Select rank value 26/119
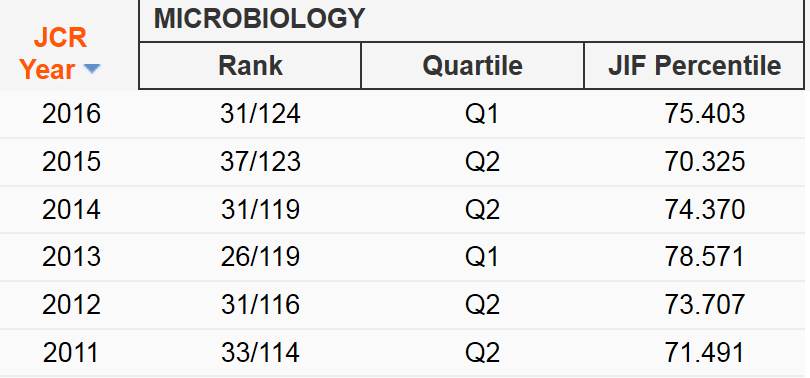This screenshot has height=378, width=810. (260, 257)
